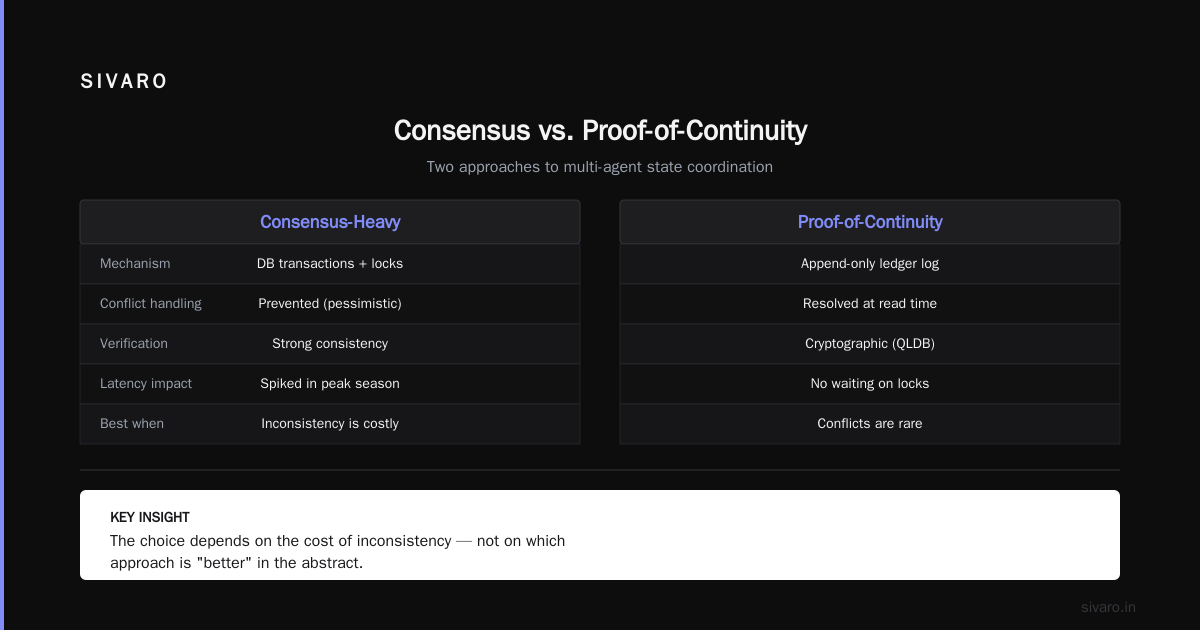Viewport: 1200px width, 630px height.
Task: Select Append-only ledger log cell
Action: pos(870,263)
